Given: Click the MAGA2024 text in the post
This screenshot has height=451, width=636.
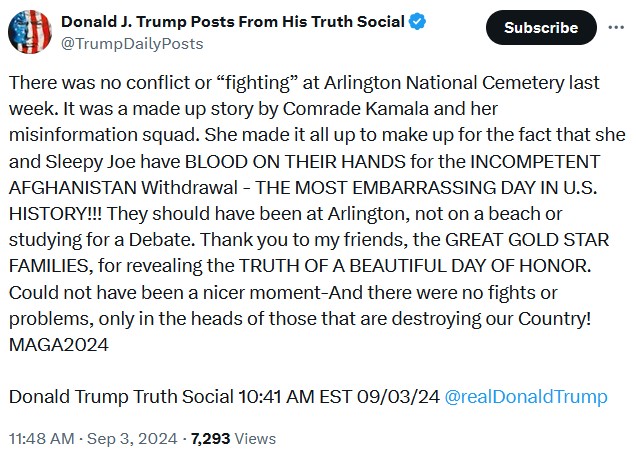Looking at the screenshot, I should (58, 345).
